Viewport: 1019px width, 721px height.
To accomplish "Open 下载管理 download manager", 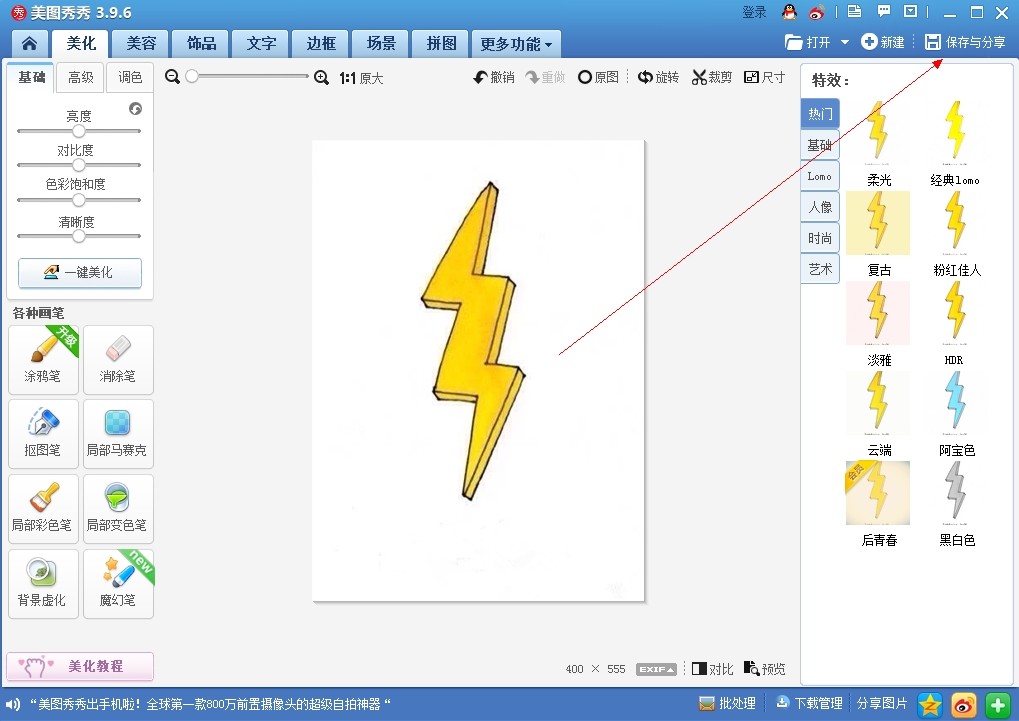I will 809,703.
